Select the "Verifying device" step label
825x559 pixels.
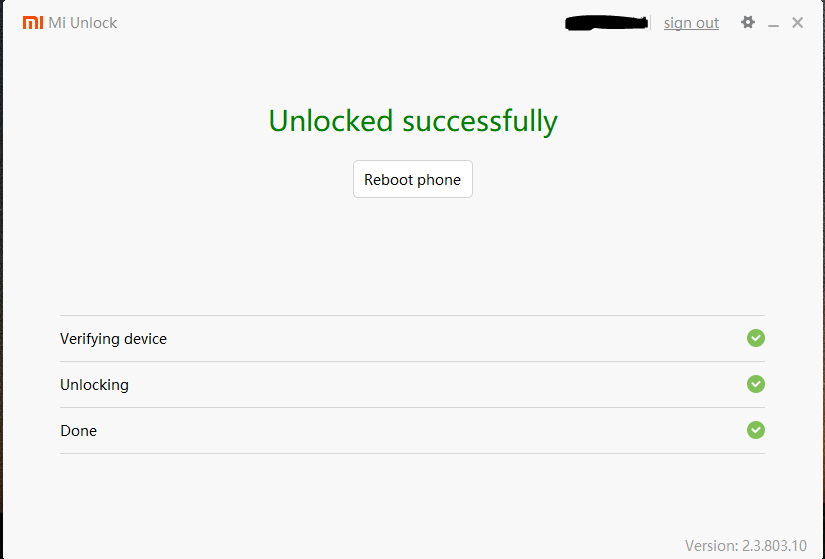point(113,339)
